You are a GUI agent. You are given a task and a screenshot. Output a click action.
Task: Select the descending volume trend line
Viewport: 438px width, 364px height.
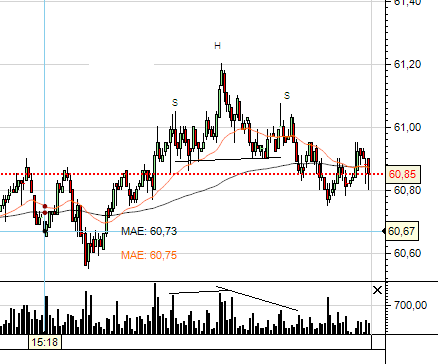click(x=257, y=298)
